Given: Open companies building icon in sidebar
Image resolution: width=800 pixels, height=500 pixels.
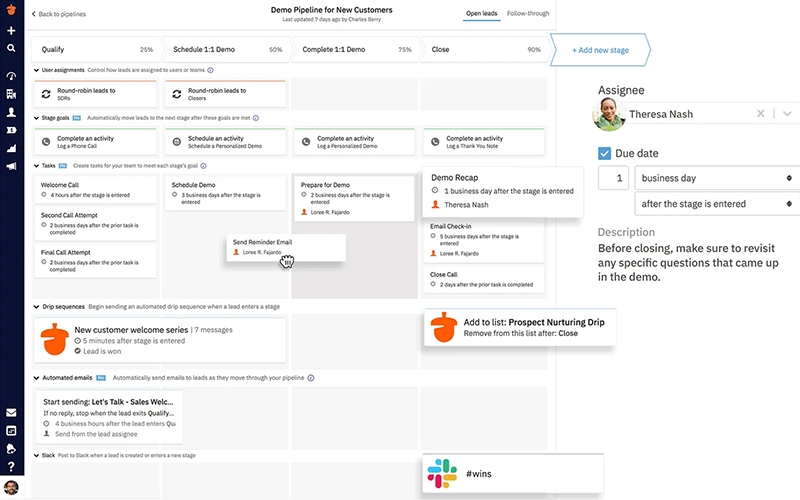Looking at the screenshot, I should pos(11,94).
